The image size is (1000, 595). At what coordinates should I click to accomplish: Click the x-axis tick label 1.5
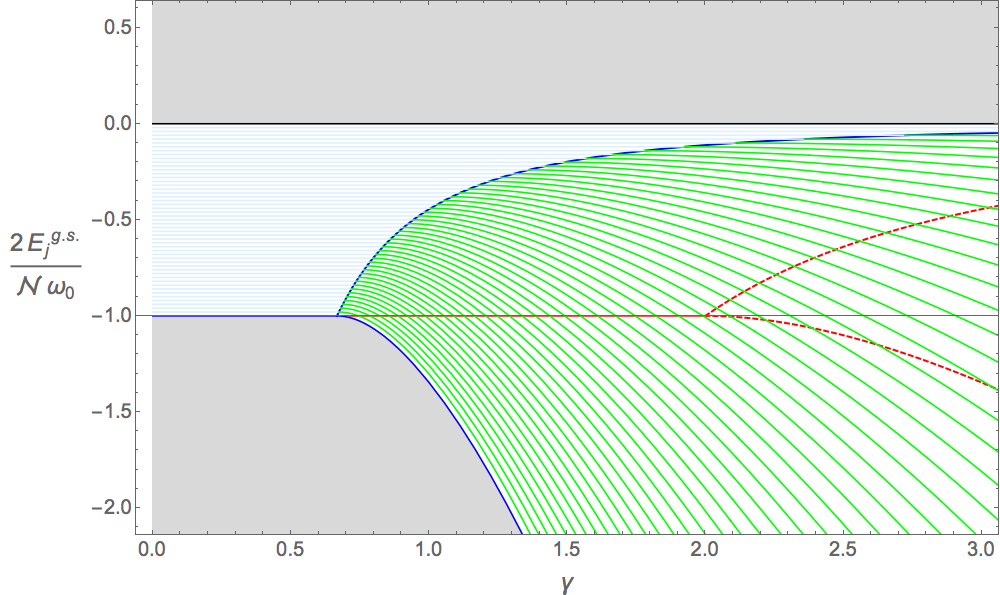click(567, 549)
